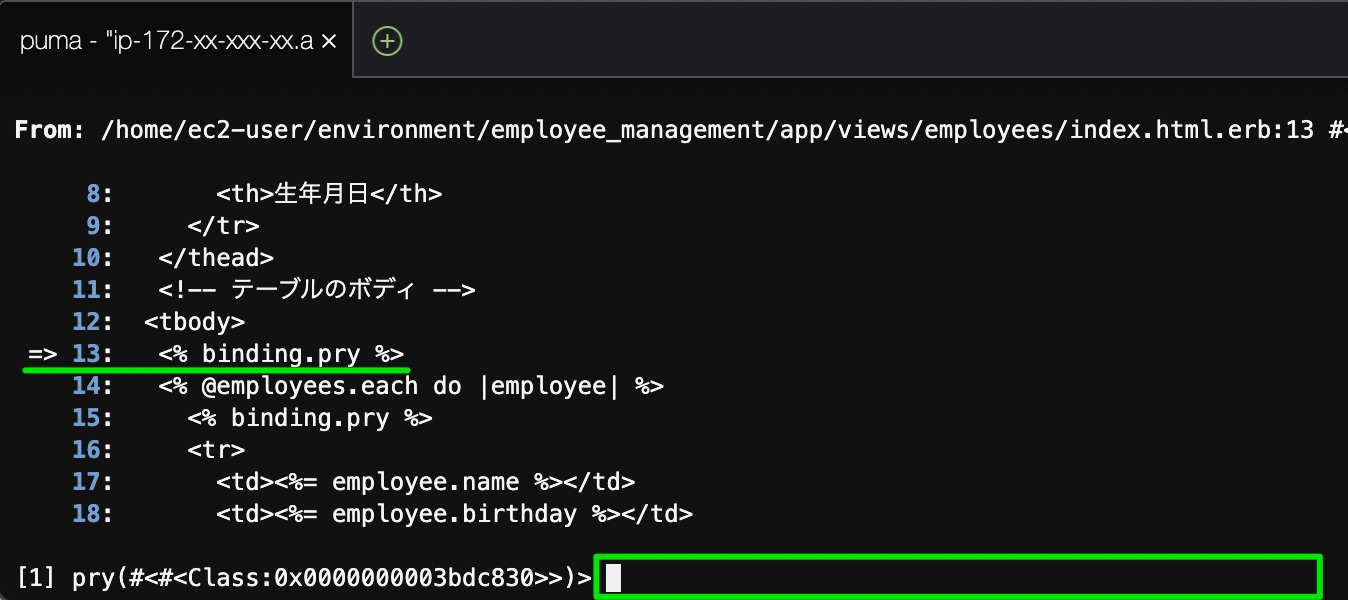
Task: Close the puma terminal tab
Action: click(x=328, y=41)
